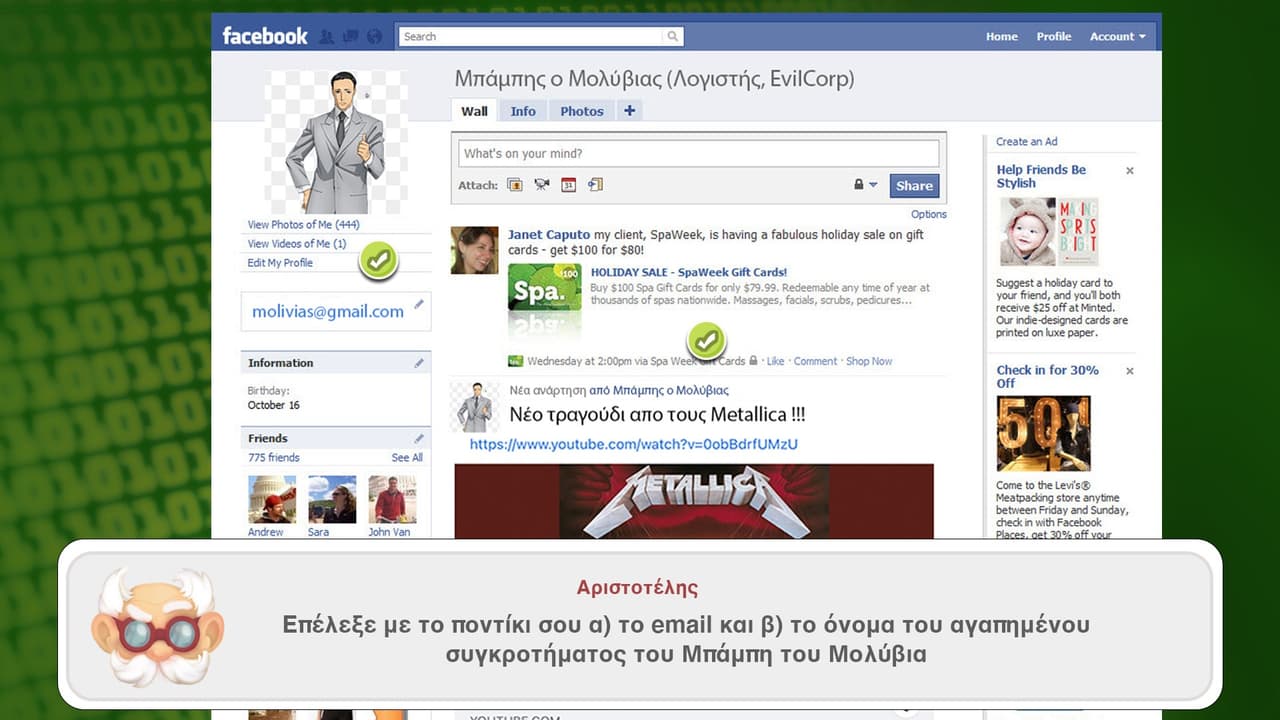
Task: Switch to the Info tab
Action: pyautogui.click(x=523, y=111)
